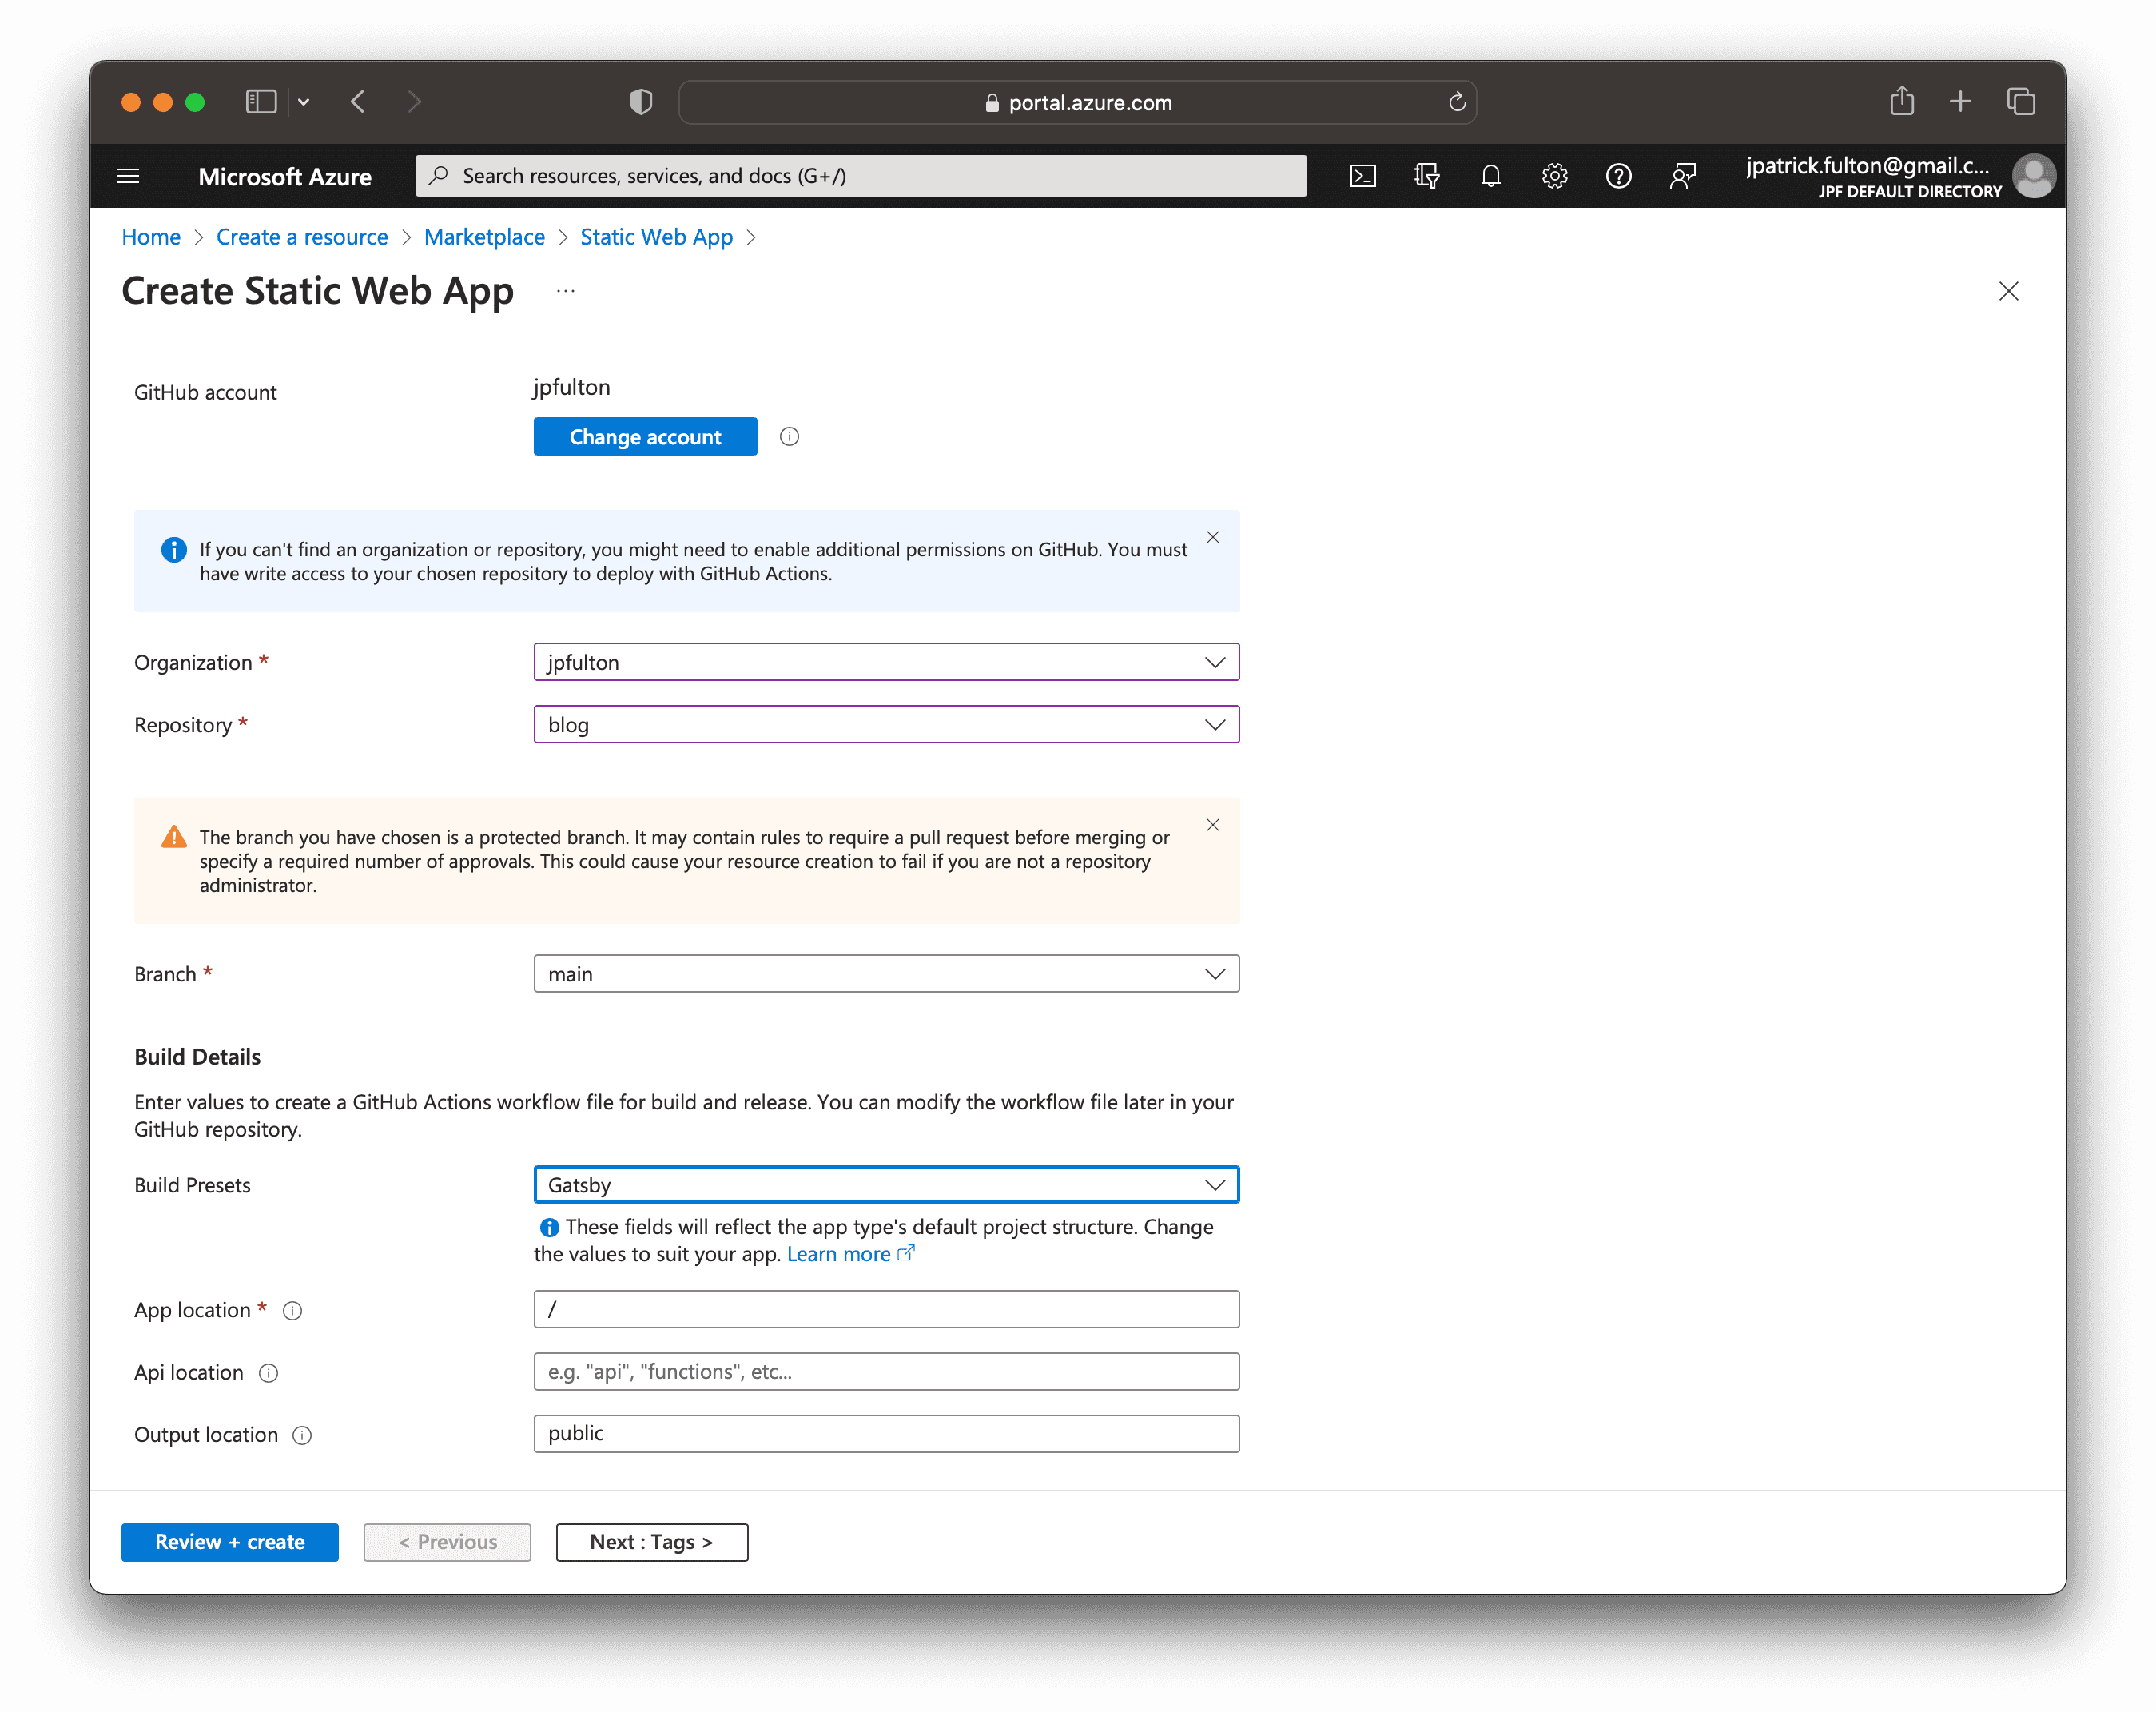Image resolution: width=2156 pixels, height=1712 pixels.
Task: Click the Api location info icon
Action: coord(268,1373)
